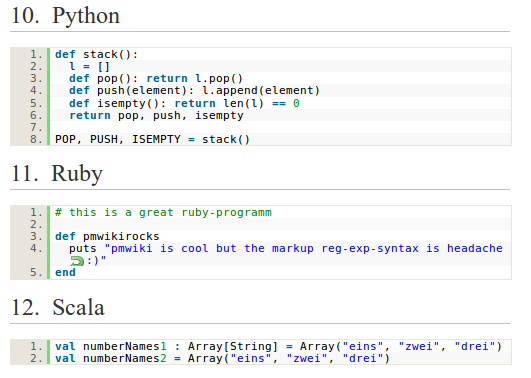Click line number 2 in the Scala block
This screenshot has width=531, height=378.
(36, 358)
